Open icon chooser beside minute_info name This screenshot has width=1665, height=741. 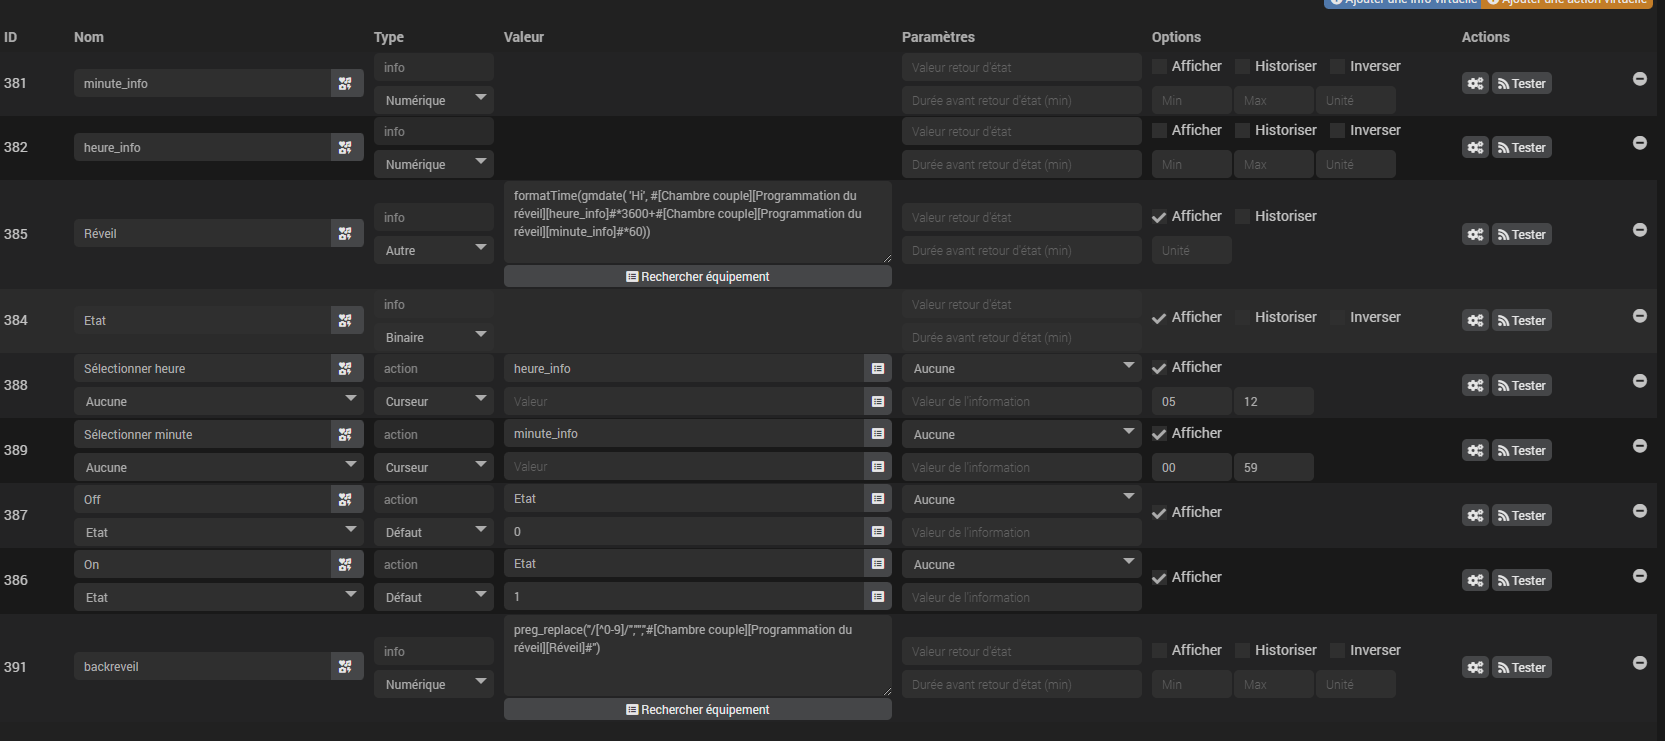click(345, 84)
